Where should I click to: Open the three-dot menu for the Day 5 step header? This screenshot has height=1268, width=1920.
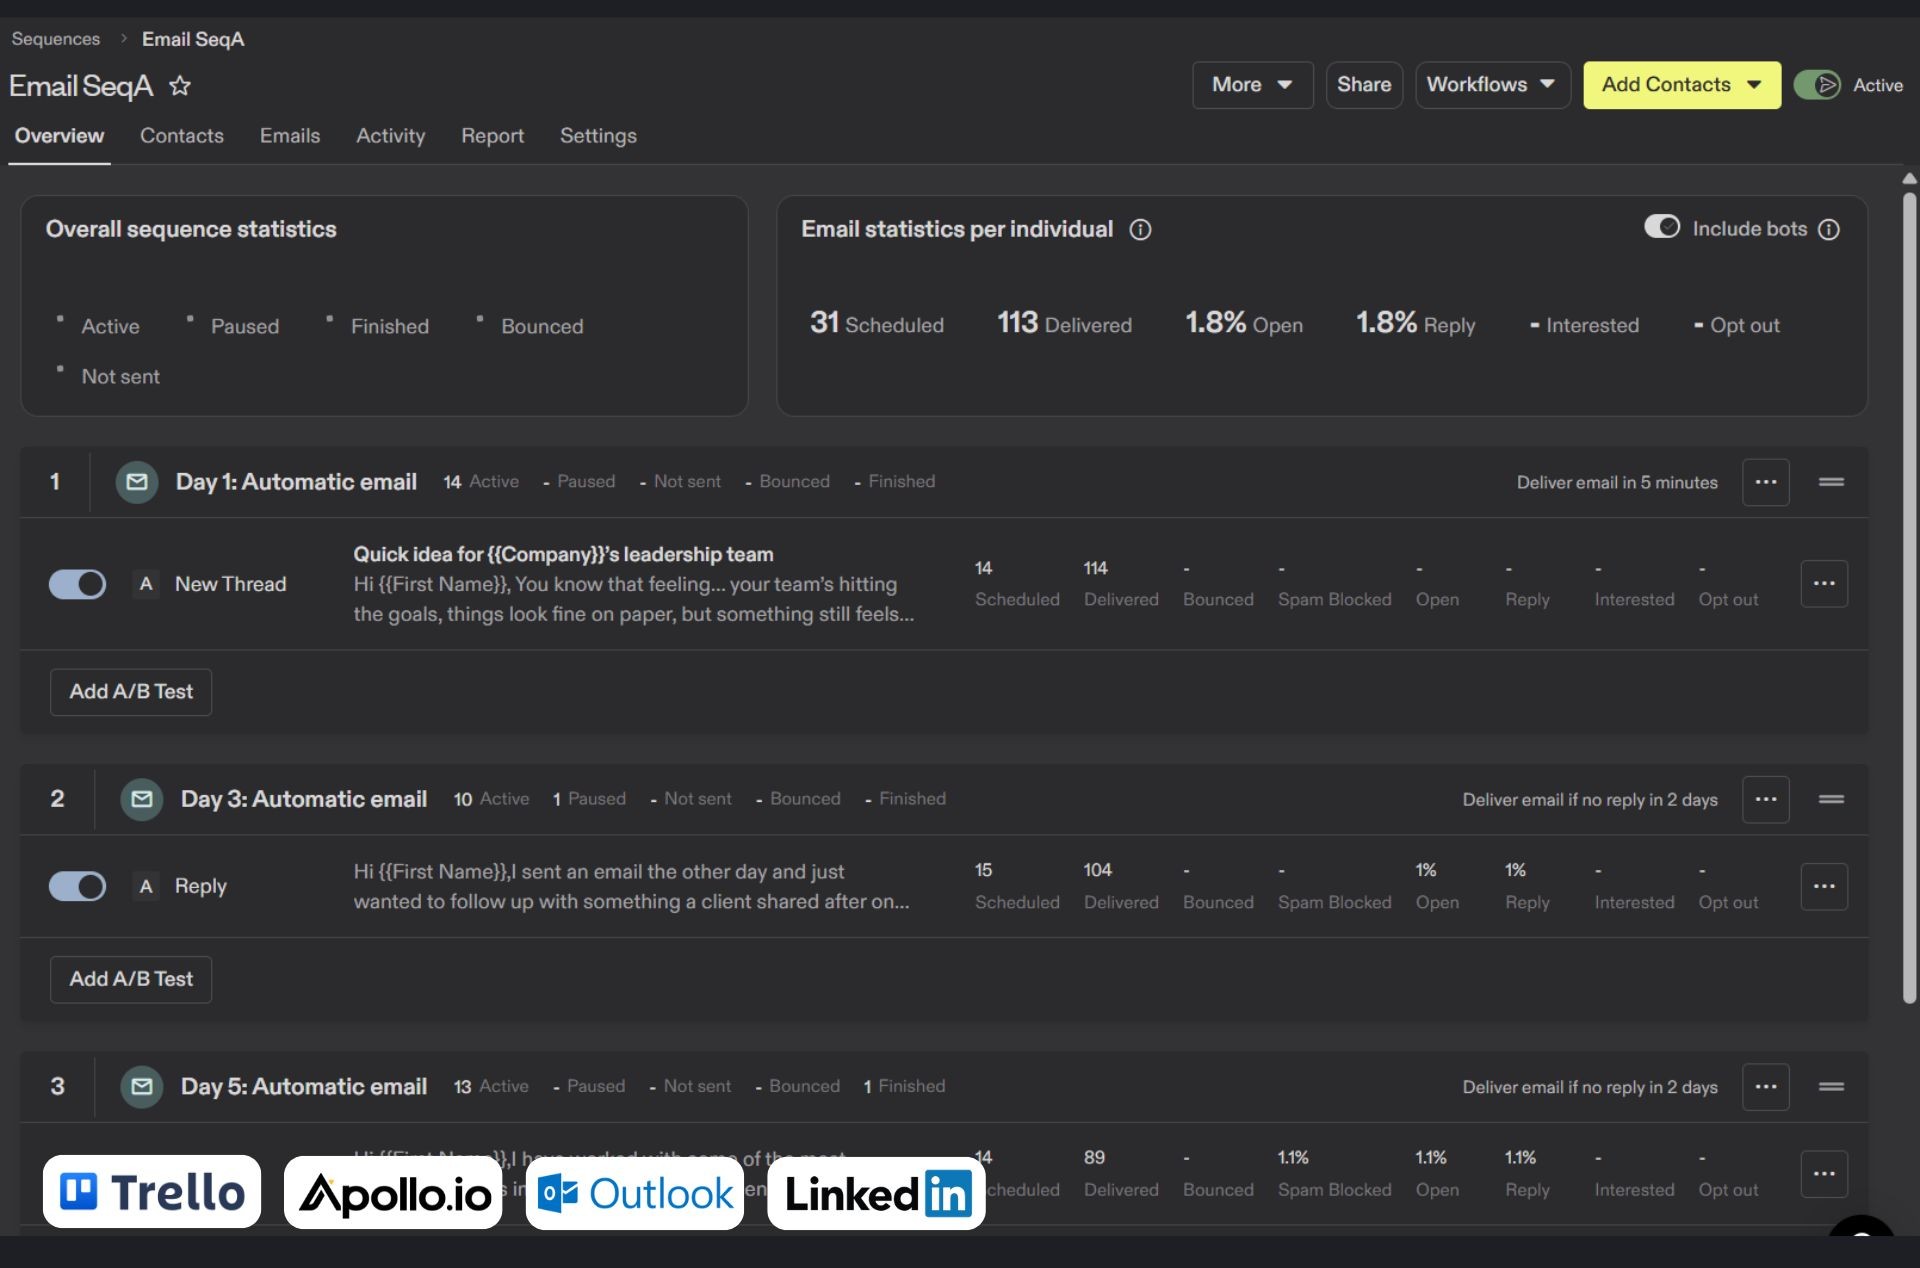1765,1086
